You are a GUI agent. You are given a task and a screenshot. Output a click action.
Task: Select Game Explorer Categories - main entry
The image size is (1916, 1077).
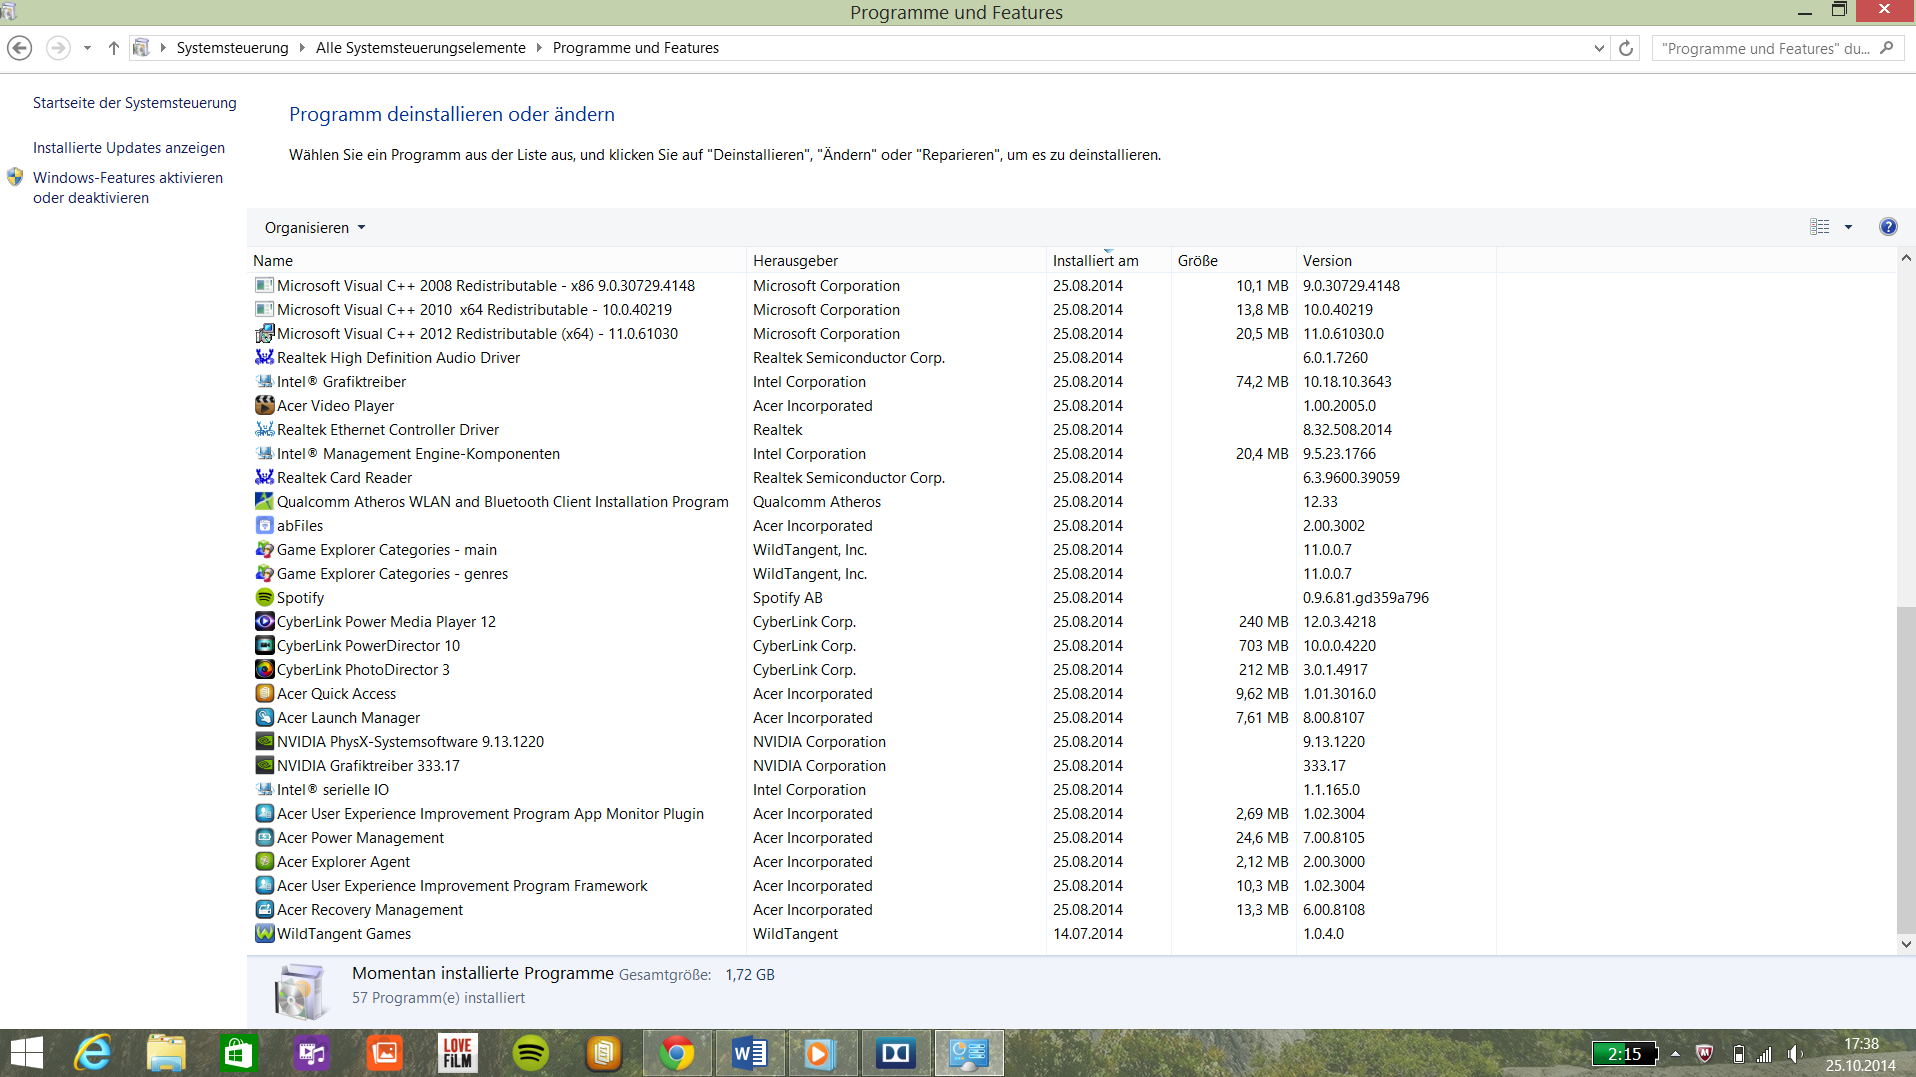click(387, 549)
